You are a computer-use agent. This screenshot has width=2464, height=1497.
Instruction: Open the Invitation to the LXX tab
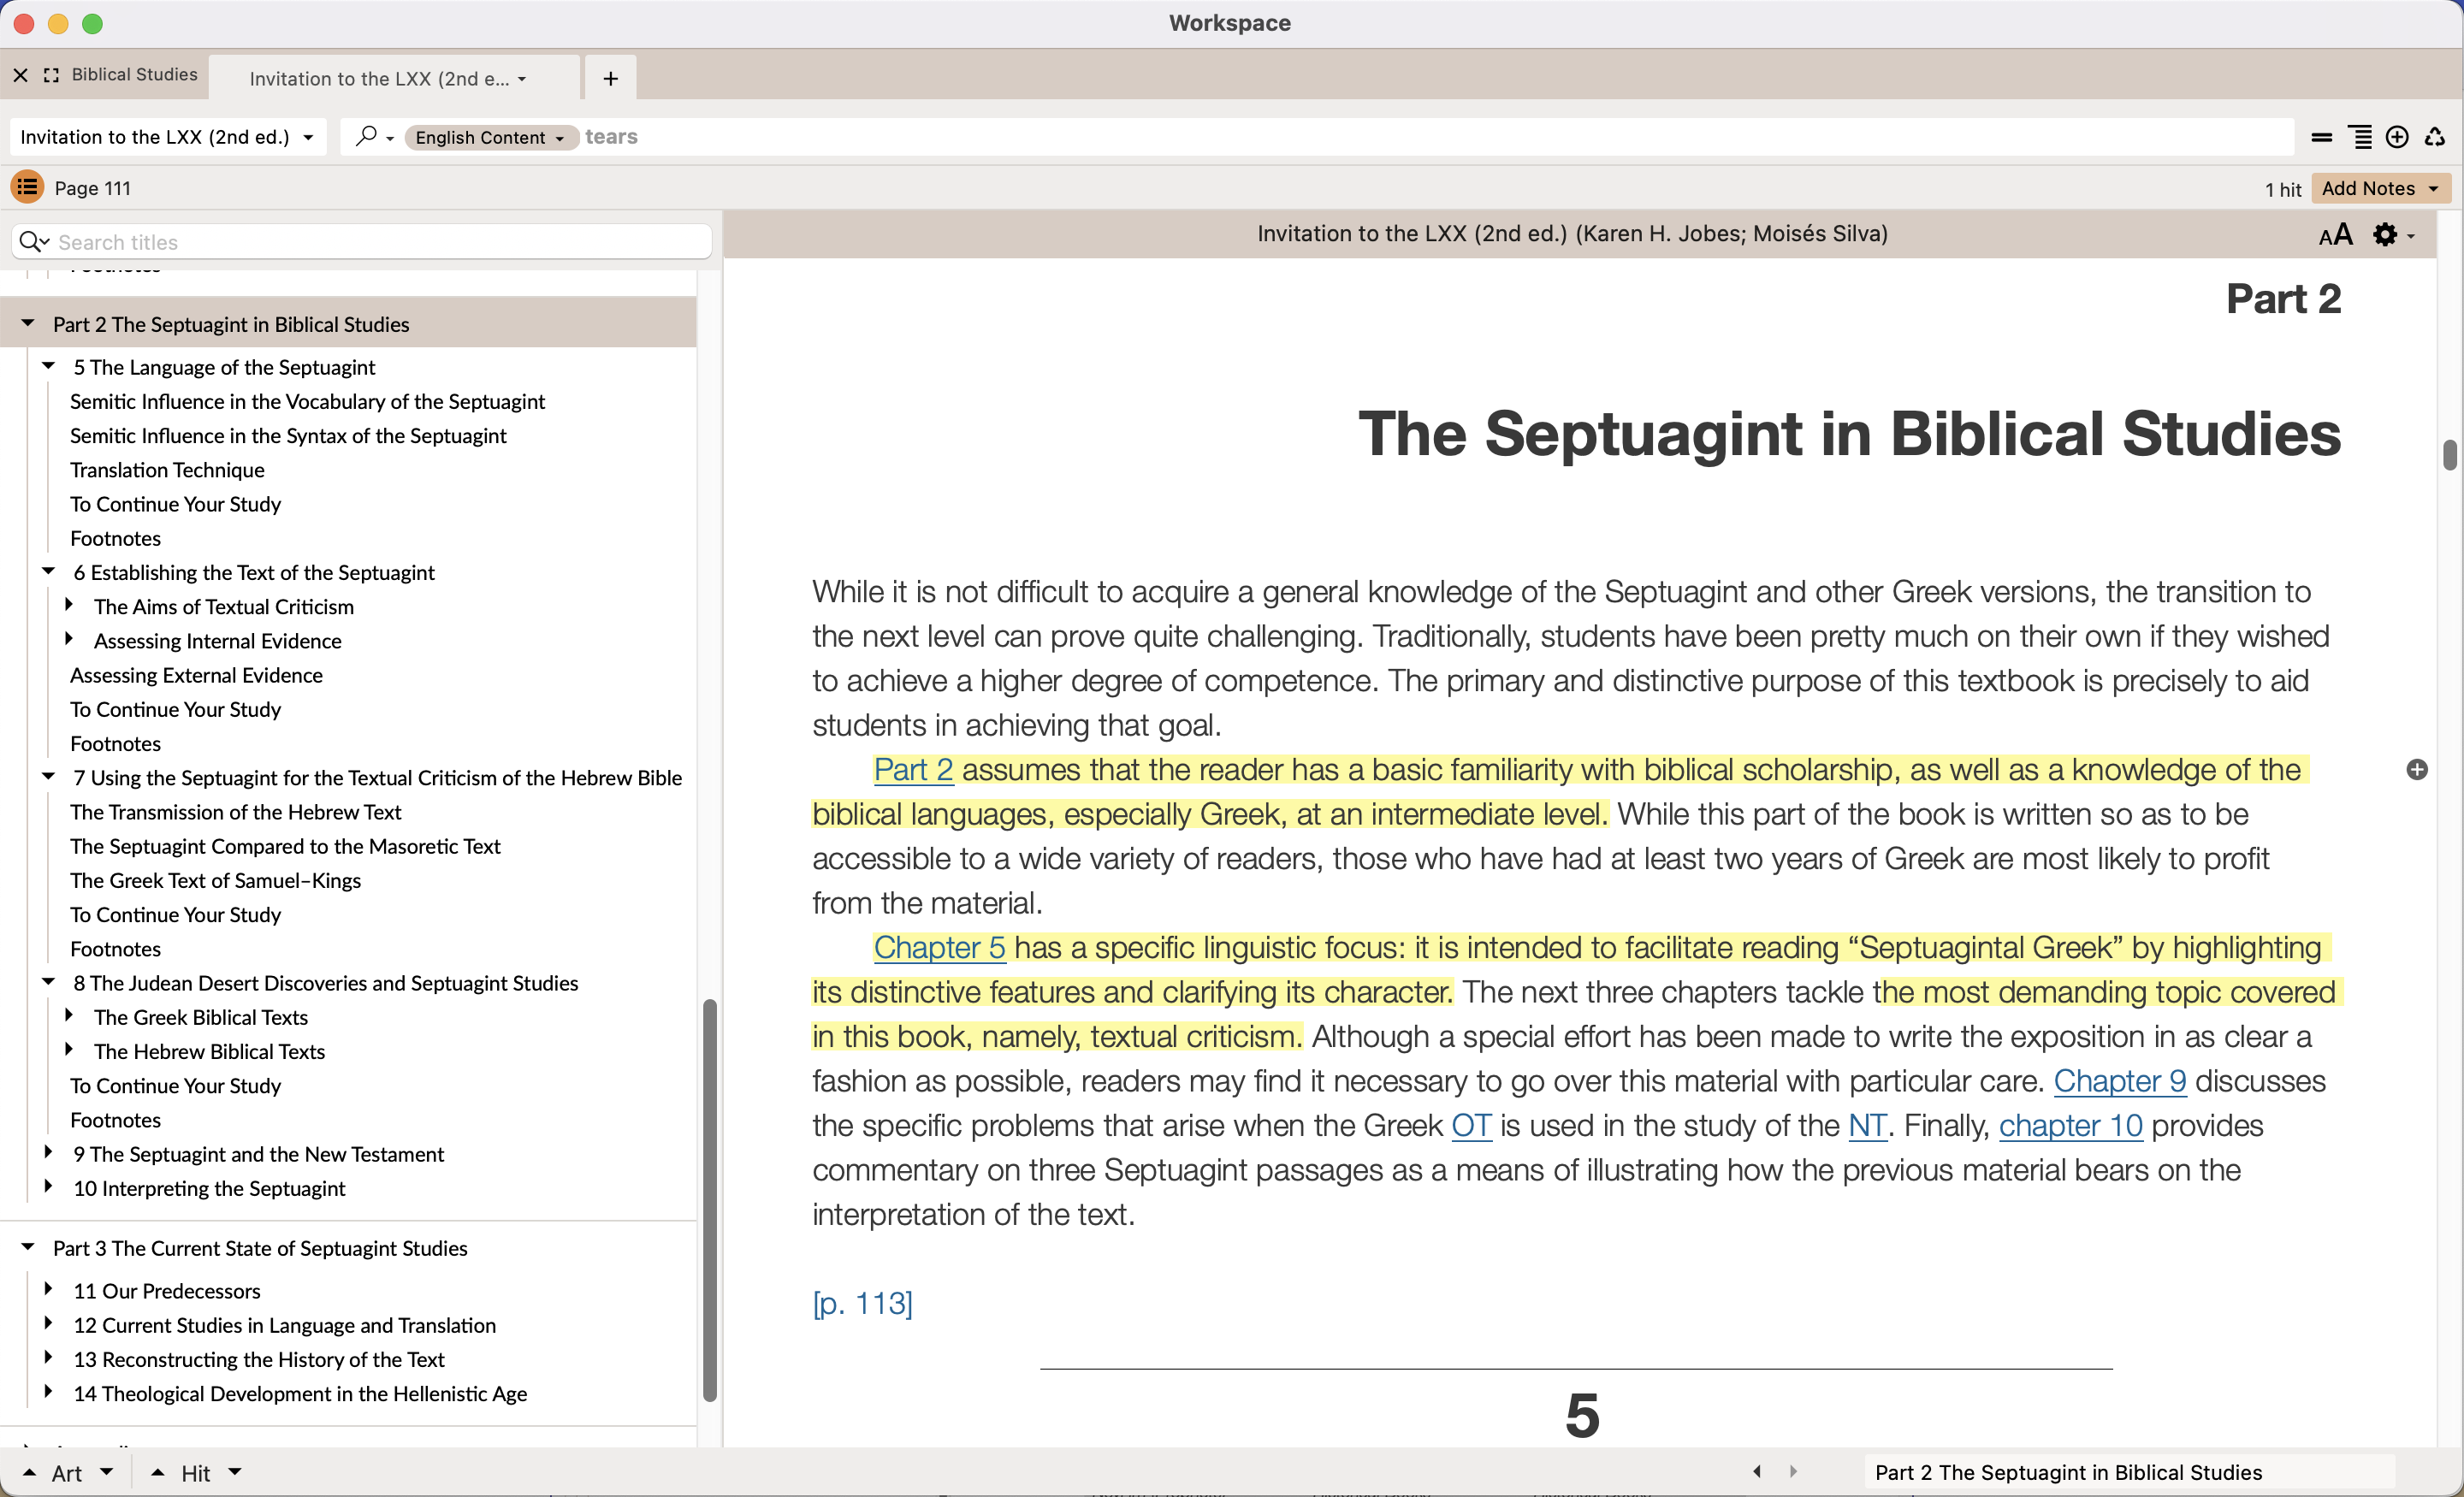point(386,79)
